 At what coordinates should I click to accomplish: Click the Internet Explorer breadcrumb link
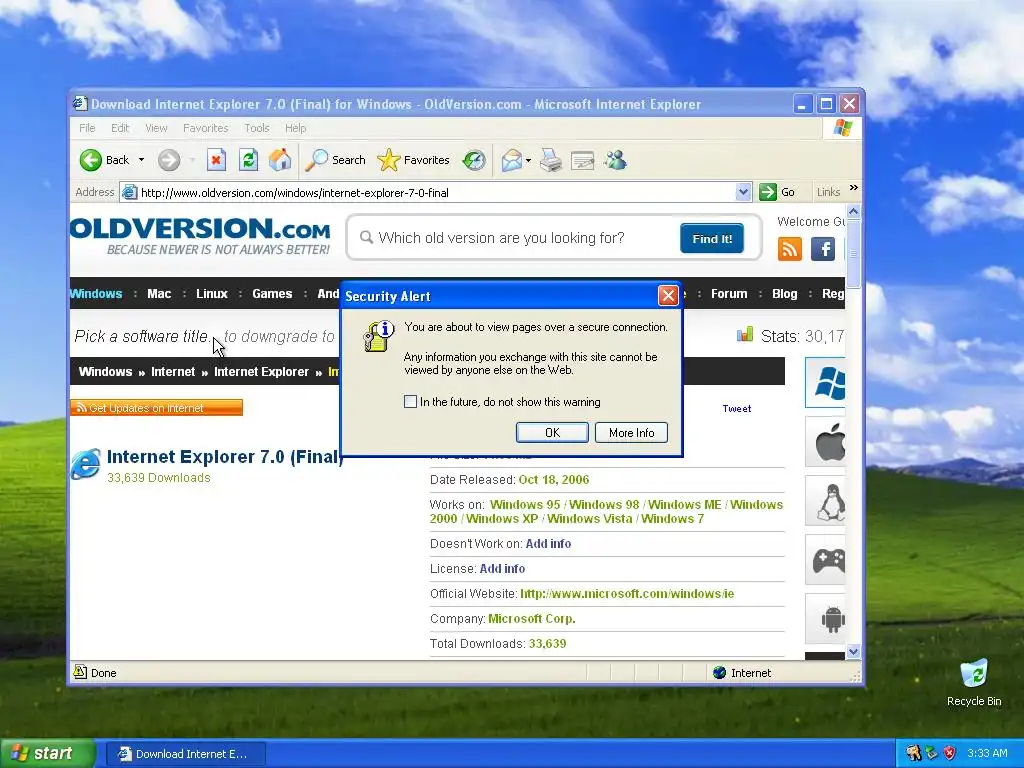tap(261, 372)
